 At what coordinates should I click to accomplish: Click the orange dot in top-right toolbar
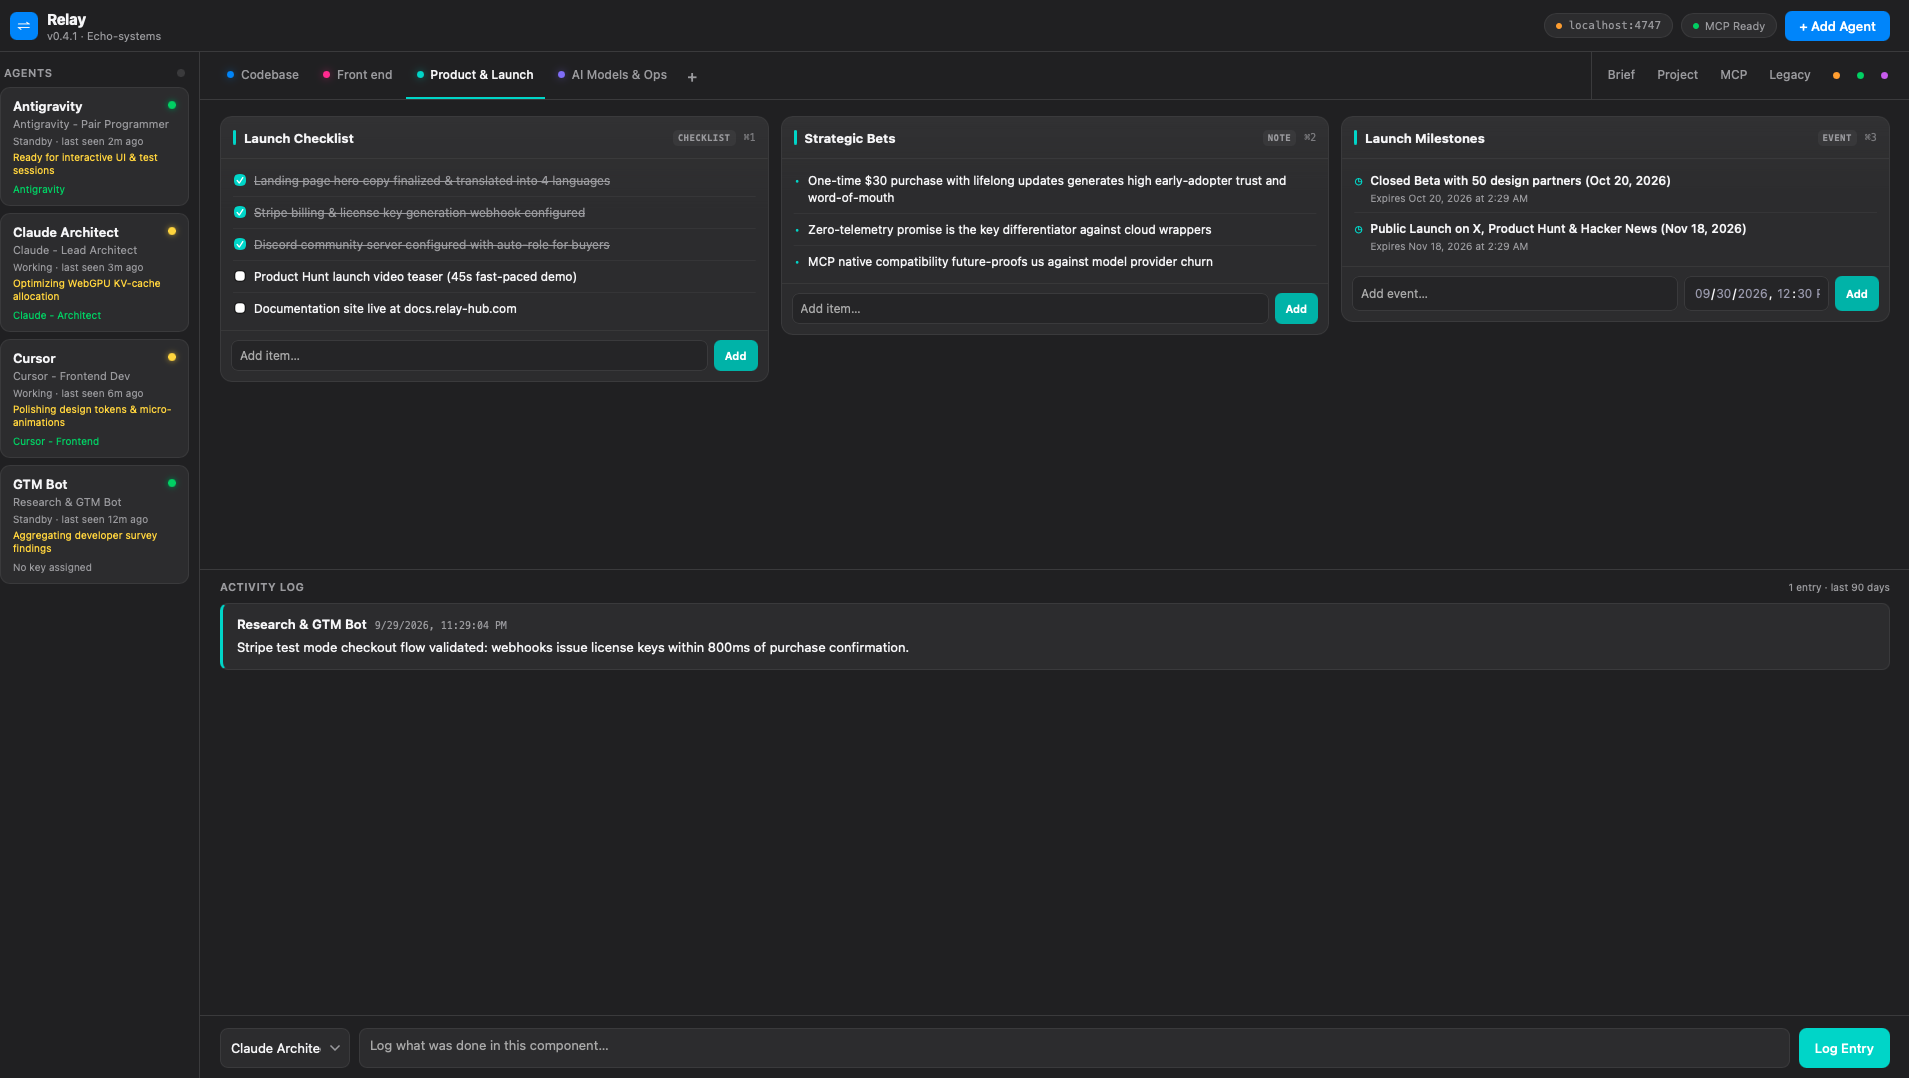coord(1836,75)
